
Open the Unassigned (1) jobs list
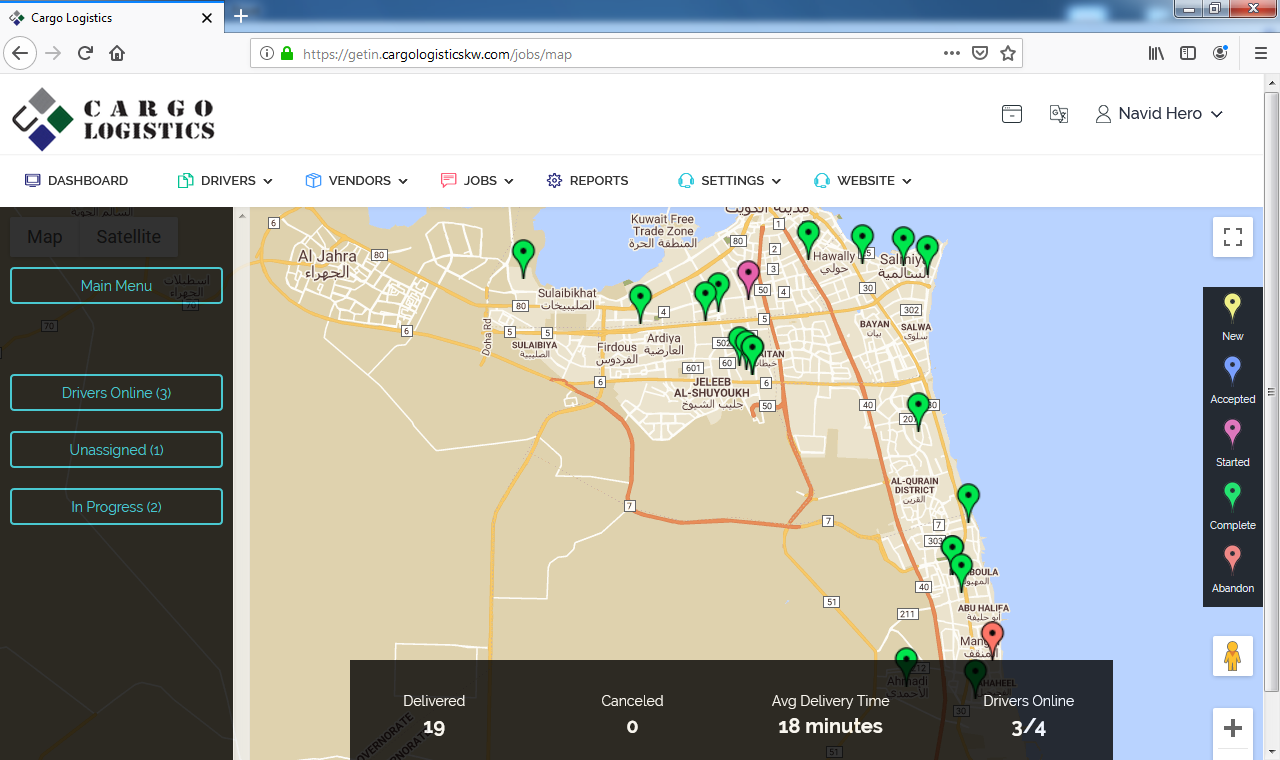click(x=116, y=450)
